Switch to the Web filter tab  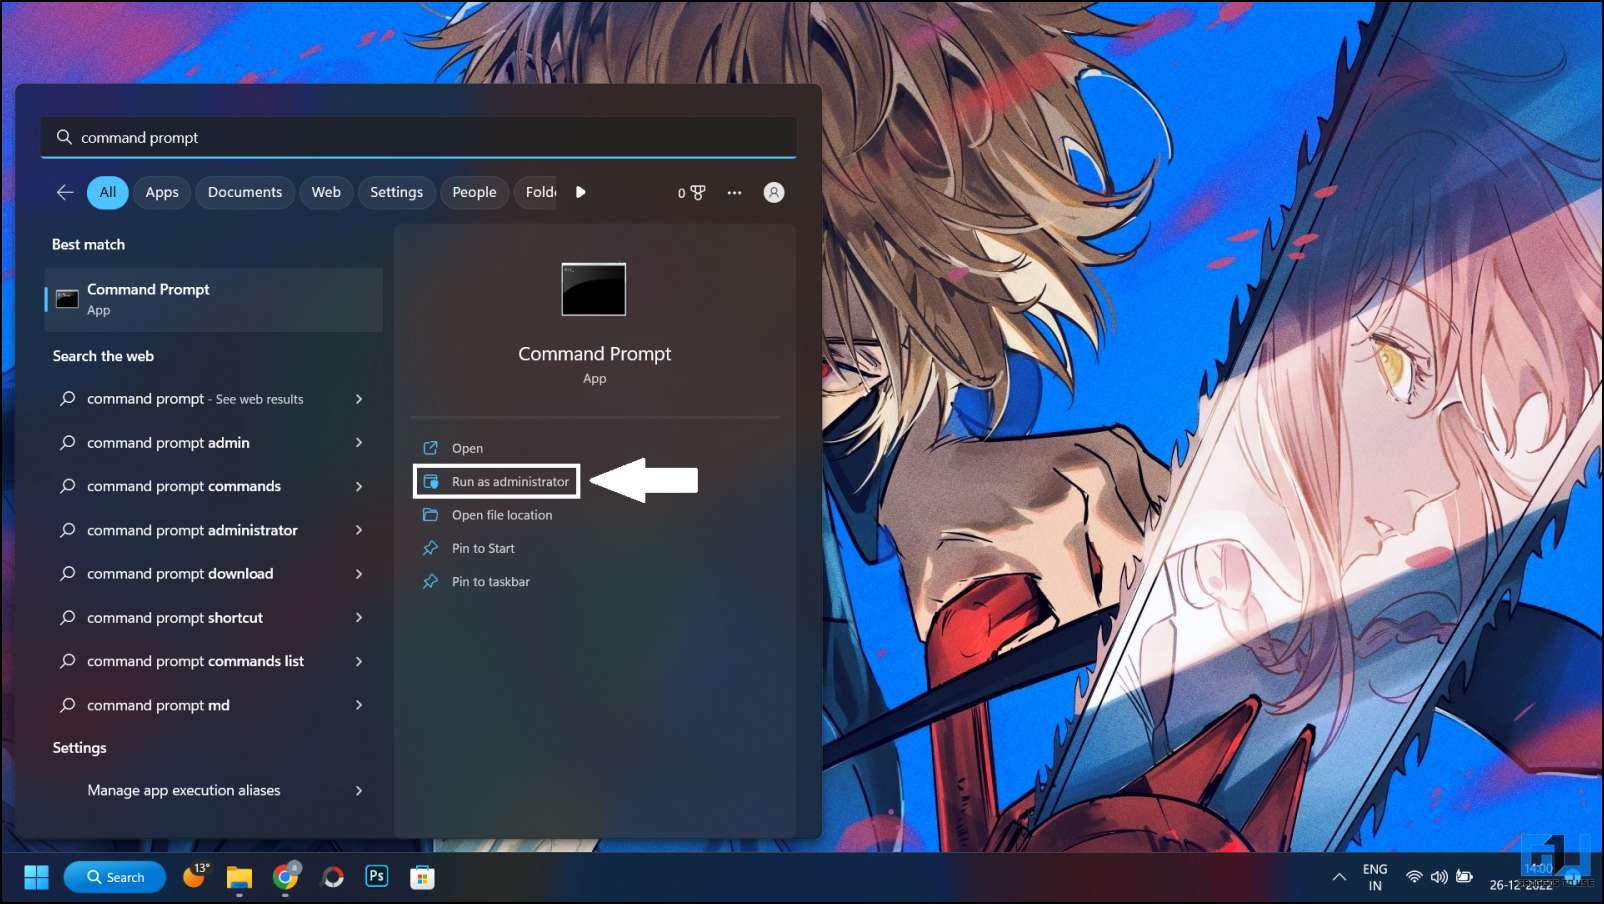[x=326, y=192]
